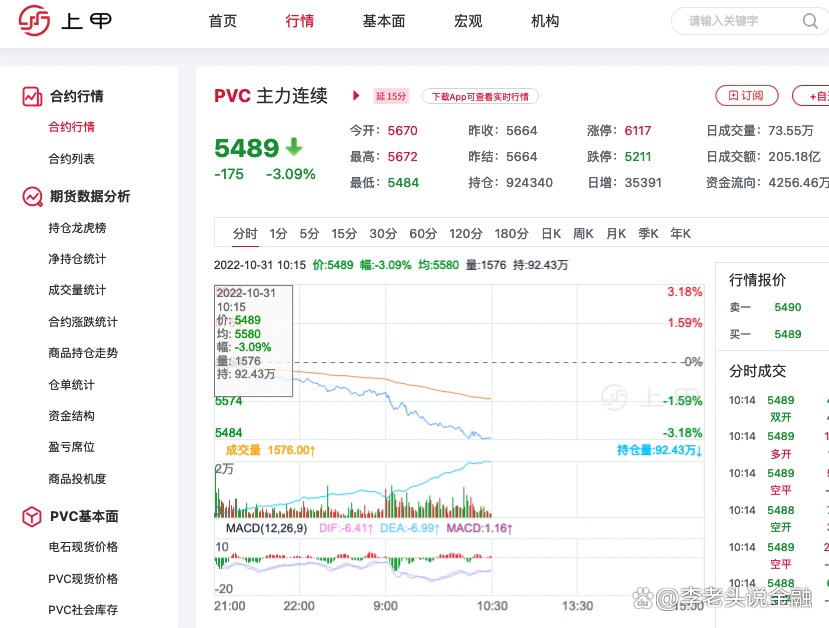Click the 合约行情 chart section icon
Screen dimensions: 829x628
[32, 96]
